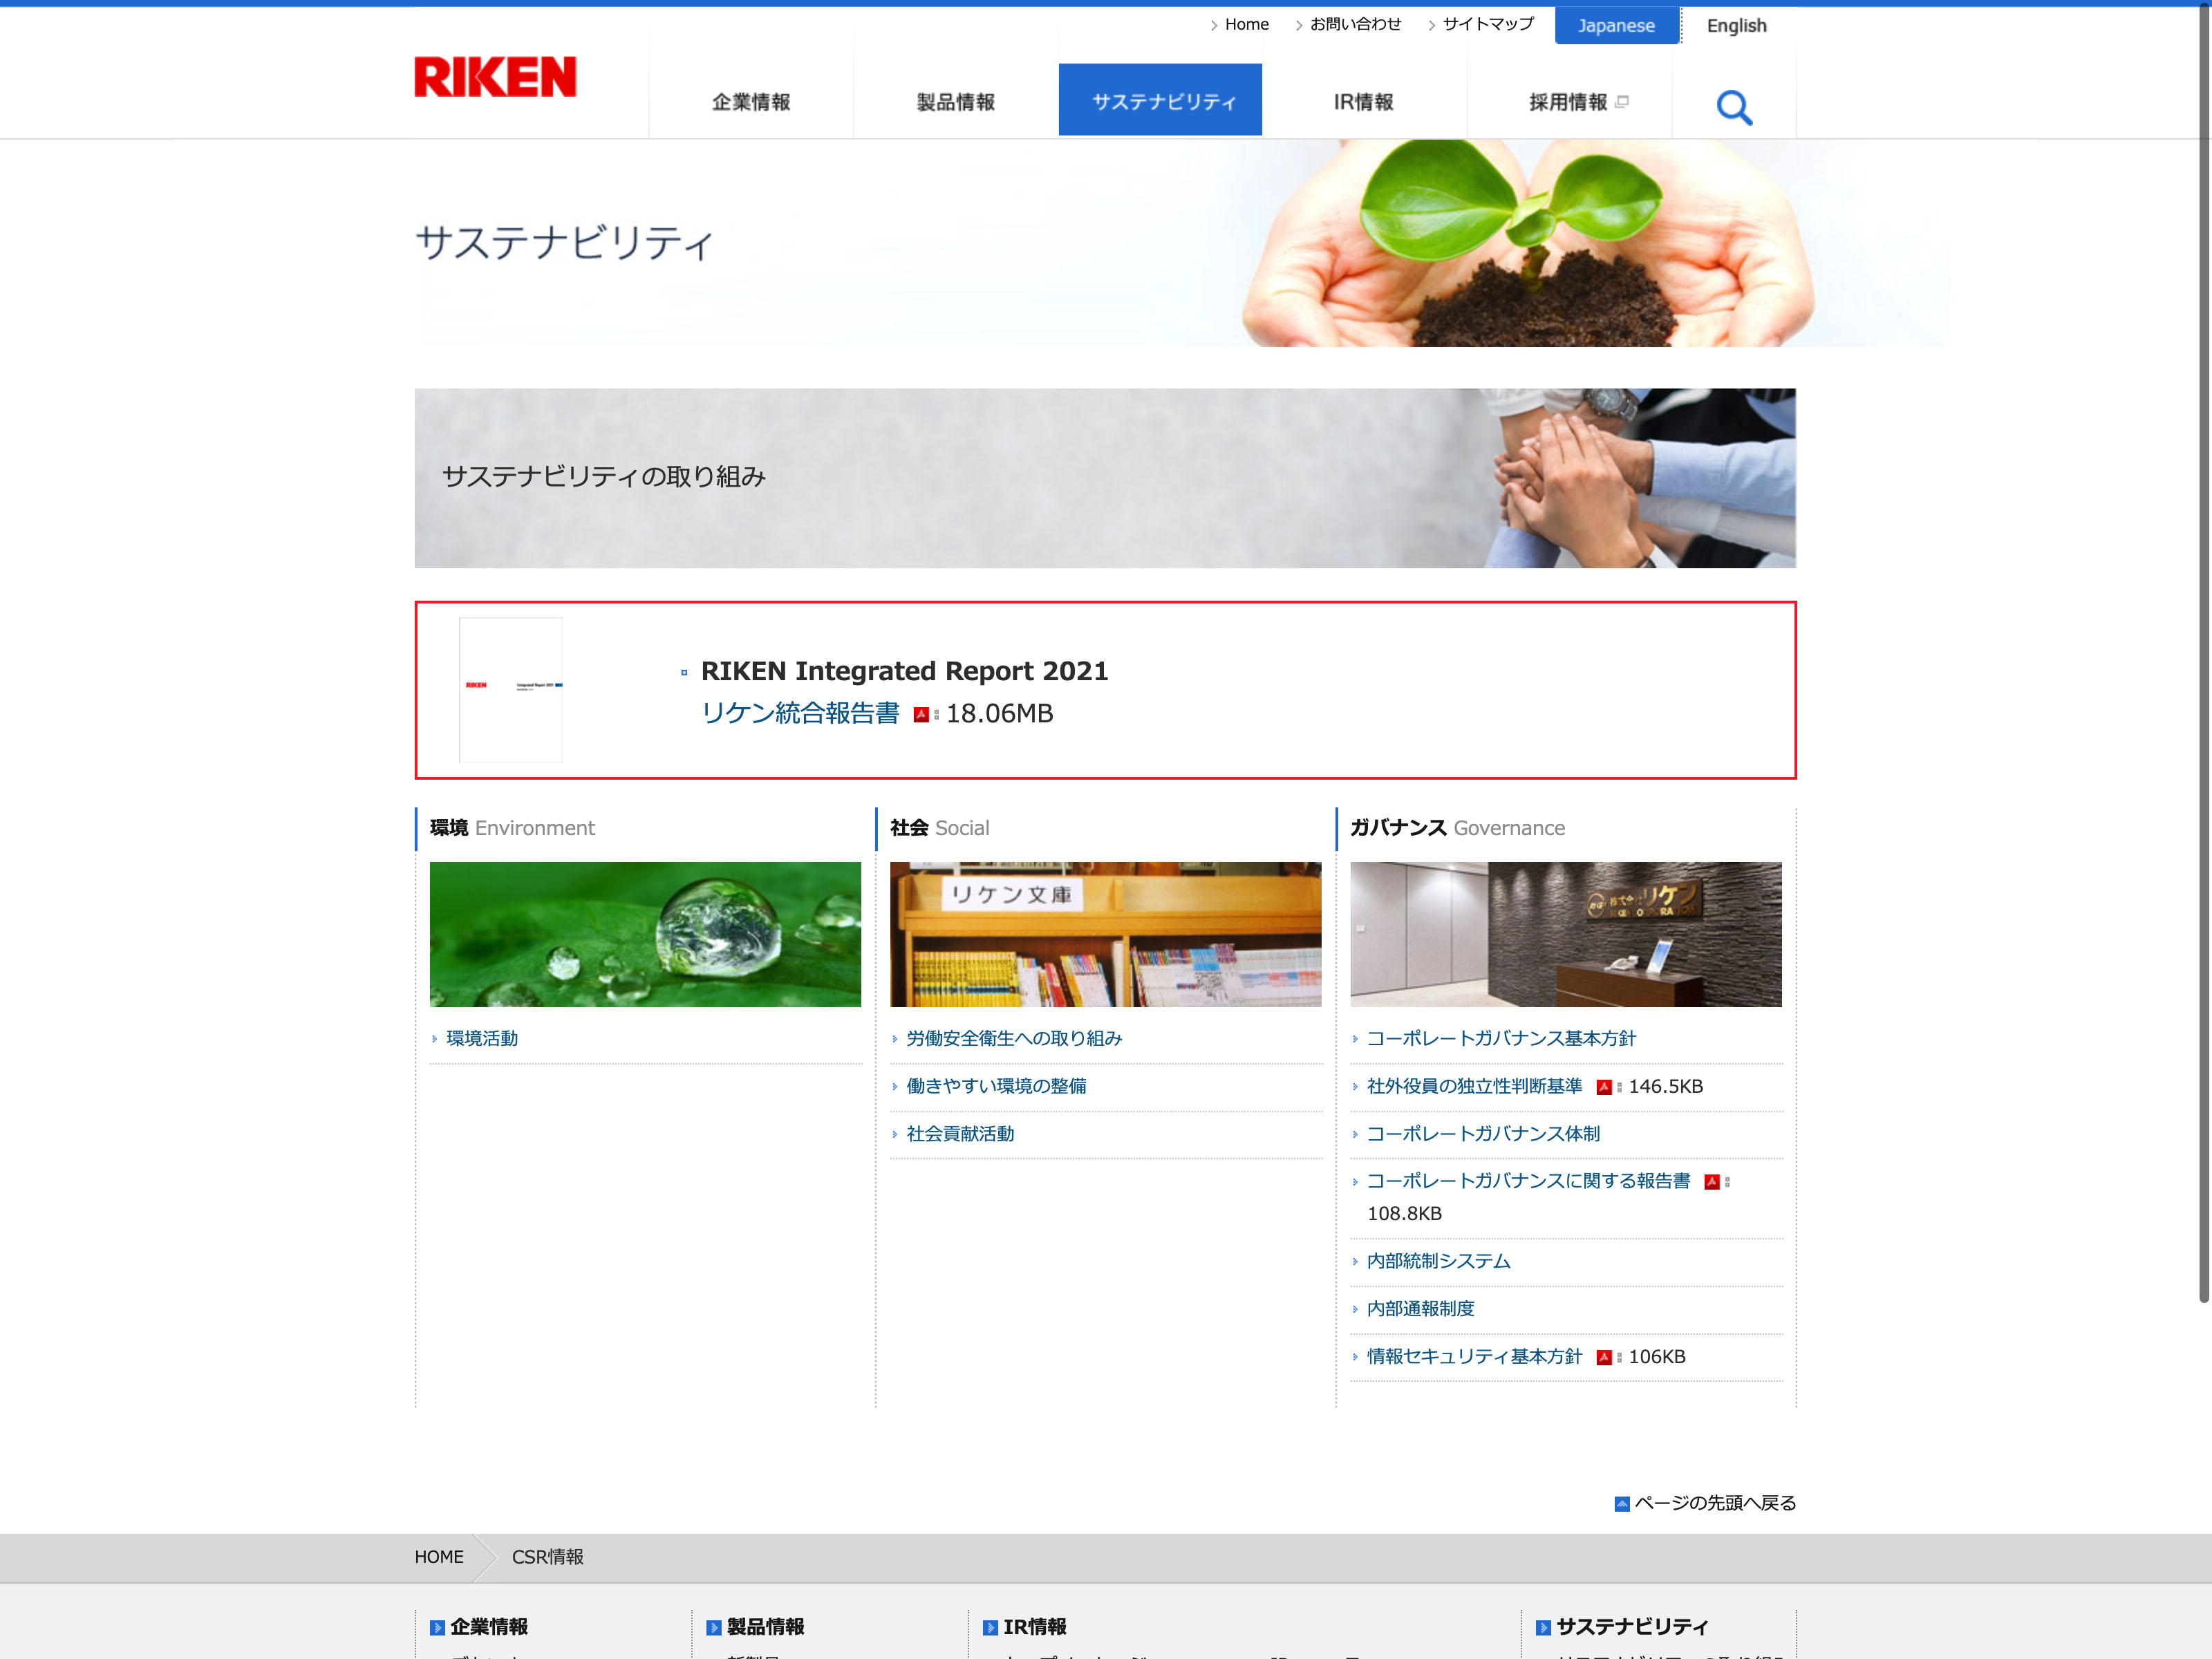Viewport: 2212px width, 1659px height.
Task: Open the リケン統合報告書 link
Action: tap(800, 713)
